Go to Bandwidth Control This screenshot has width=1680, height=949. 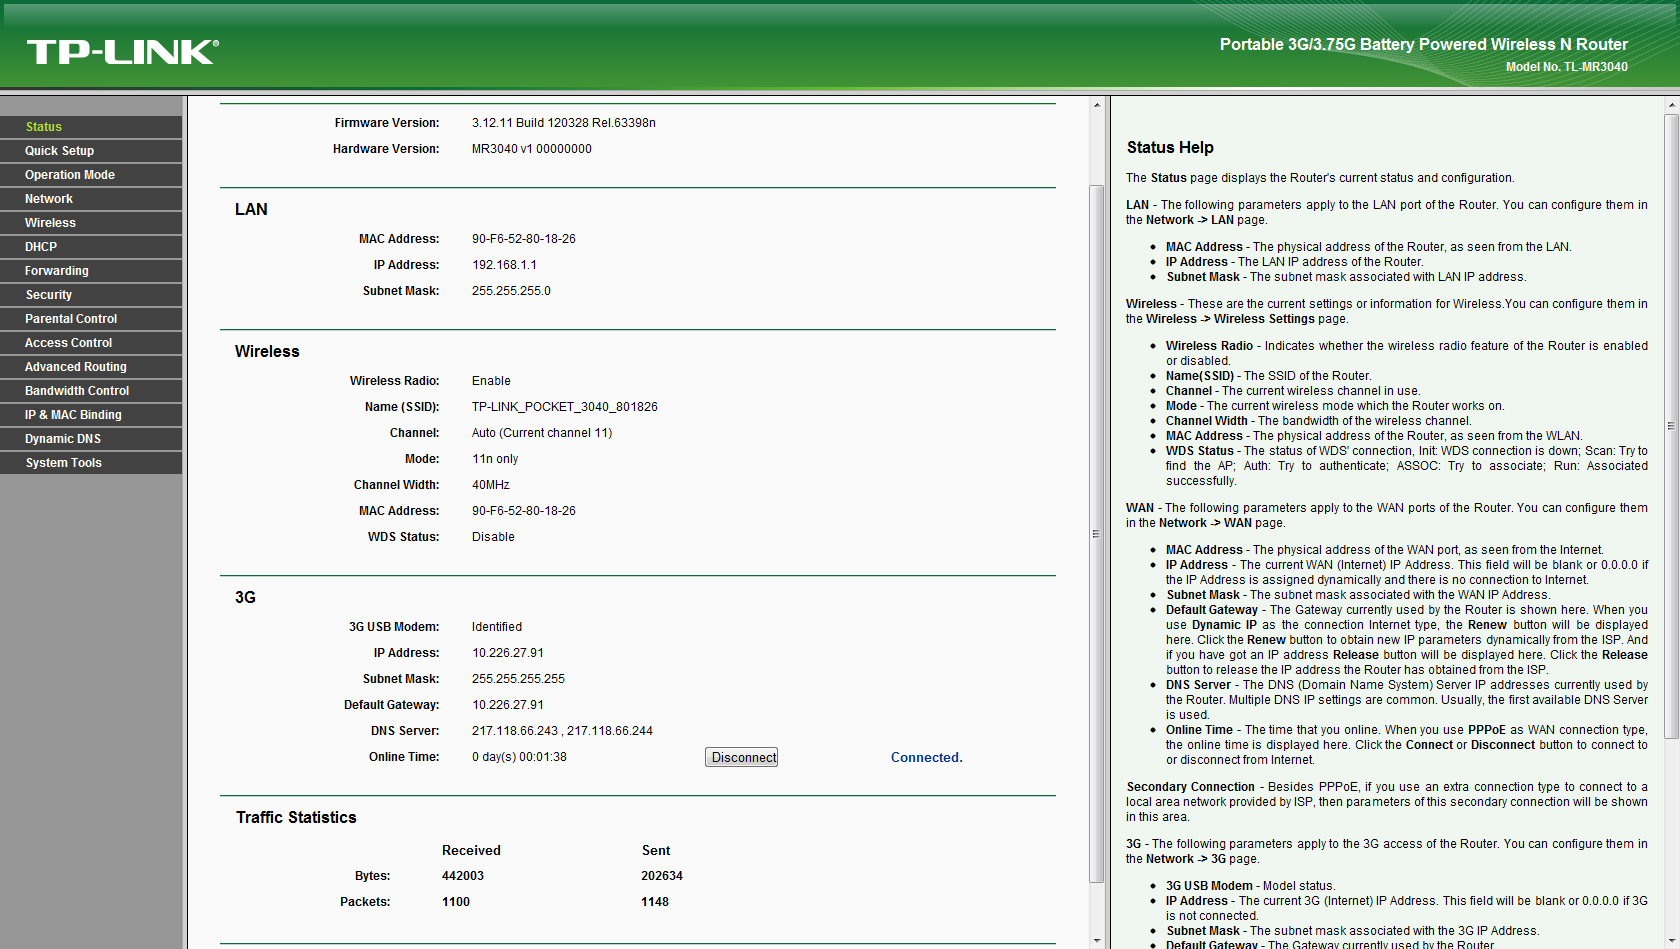tap(91, 391)
